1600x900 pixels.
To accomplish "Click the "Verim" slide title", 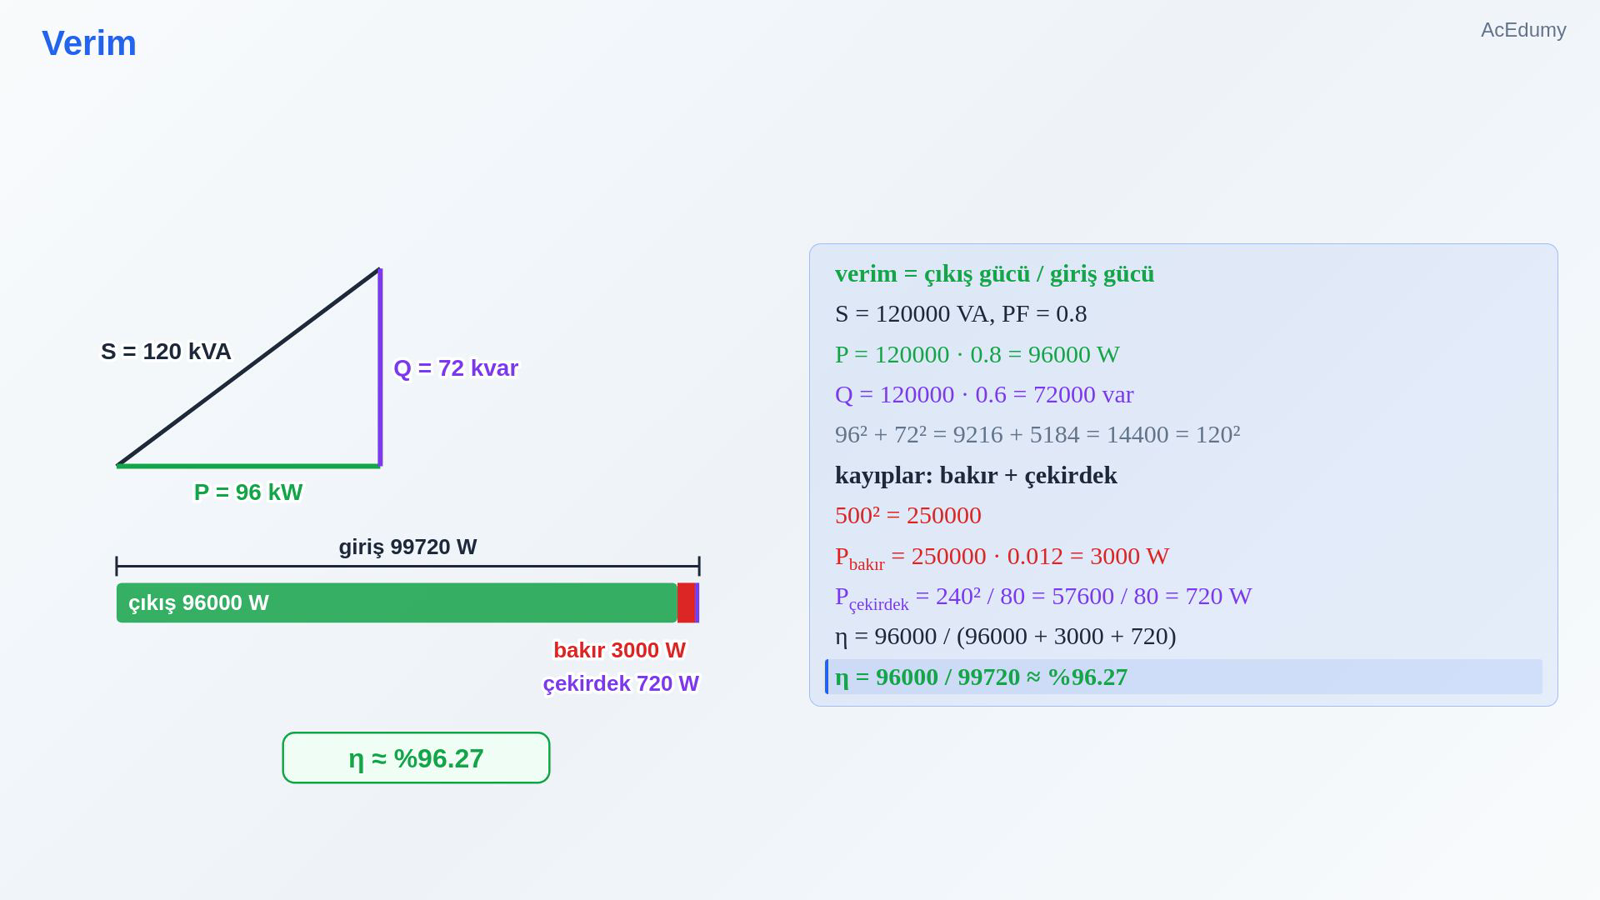I will coord(89,43).
